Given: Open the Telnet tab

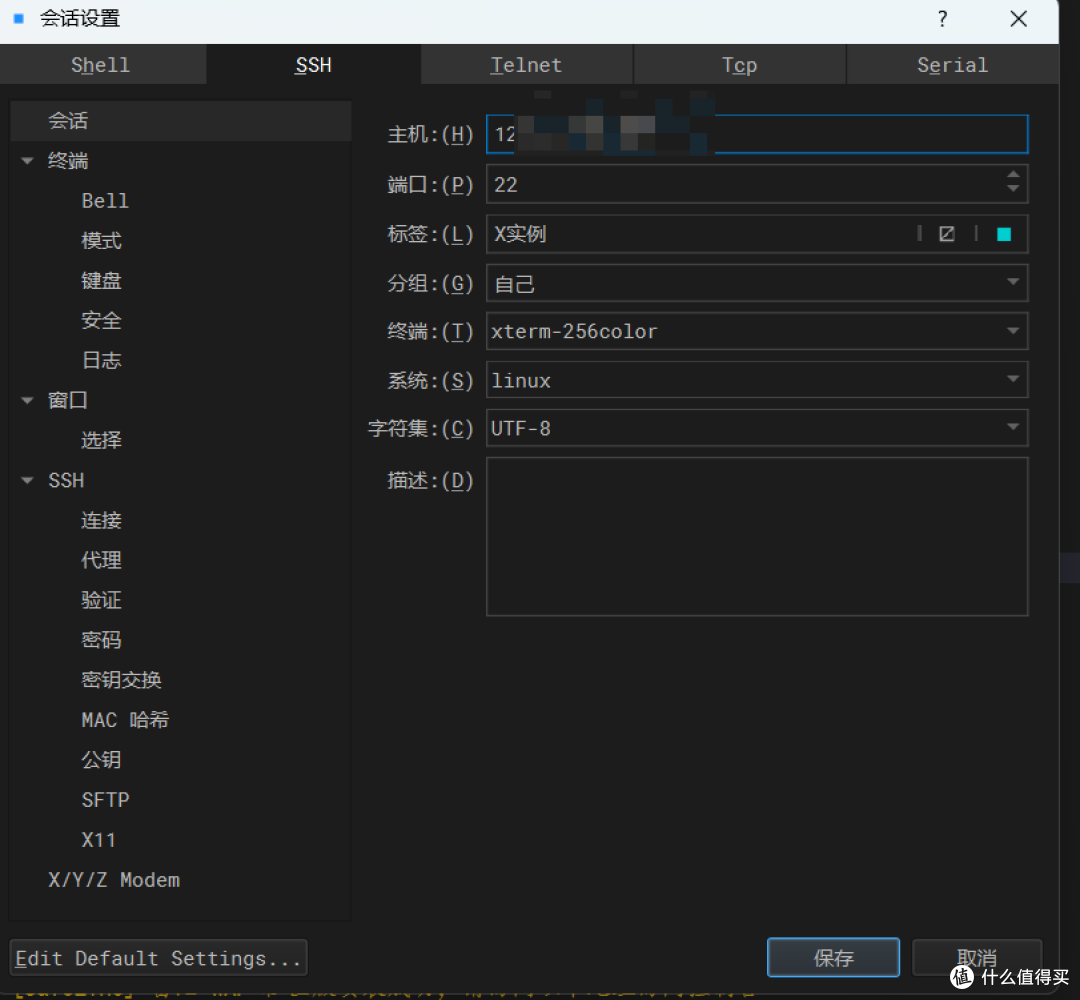Looking at the screenshot, I should pos(526,65).
